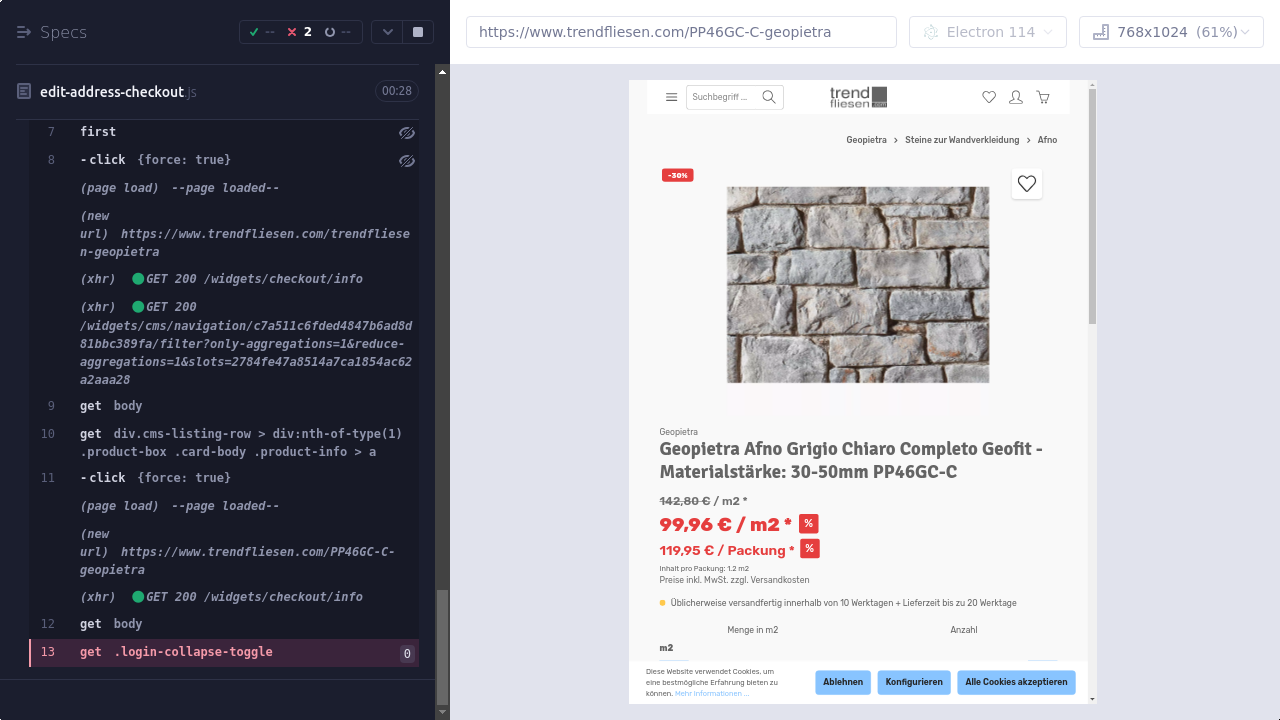Viewport: 1280px width, 720px height.
Task: Open wishlist heart icon in header
Action: (989, 97)
